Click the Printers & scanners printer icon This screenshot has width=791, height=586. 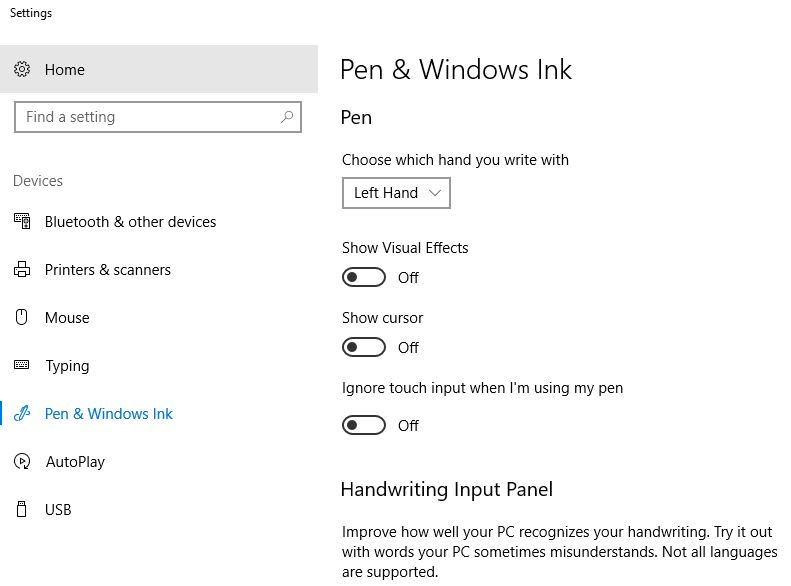pos(22,269)
